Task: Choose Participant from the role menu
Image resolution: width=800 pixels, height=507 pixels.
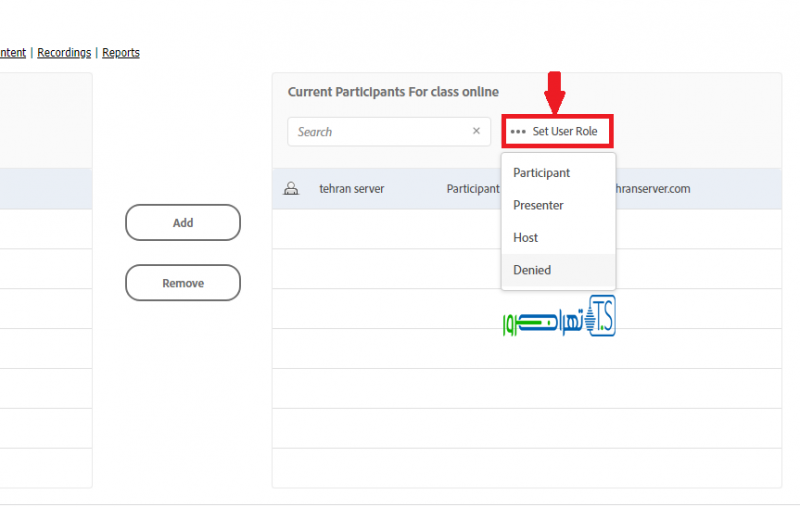Action: click(542, 173)
